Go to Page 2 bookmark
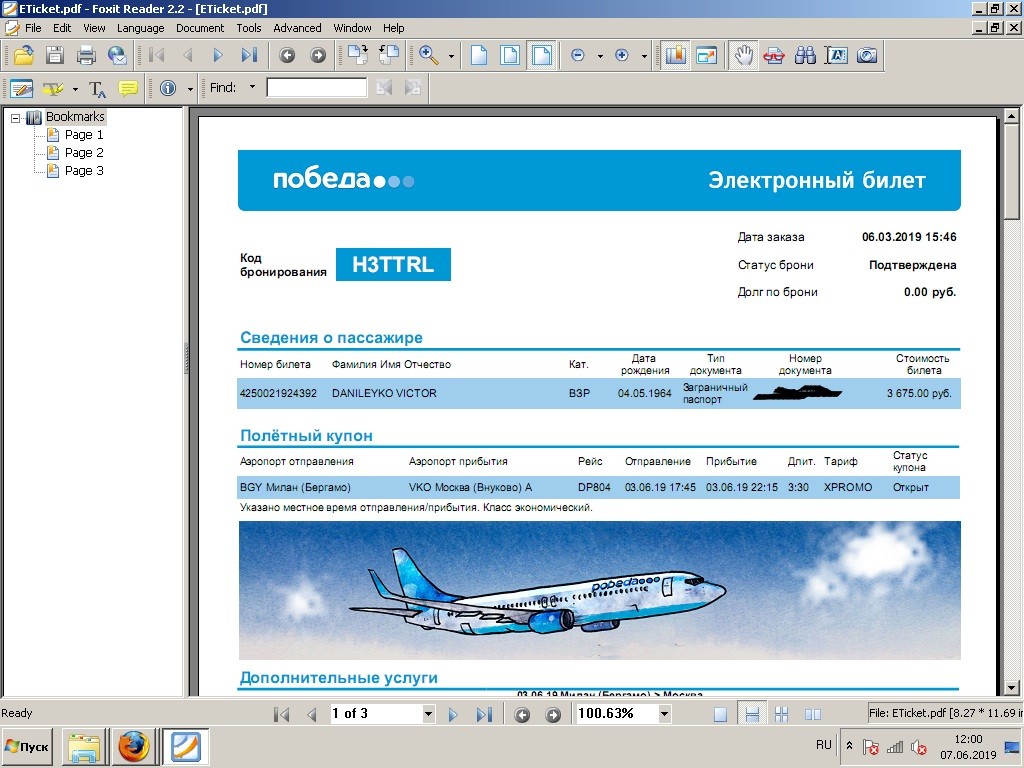 [x=84, y=153]
